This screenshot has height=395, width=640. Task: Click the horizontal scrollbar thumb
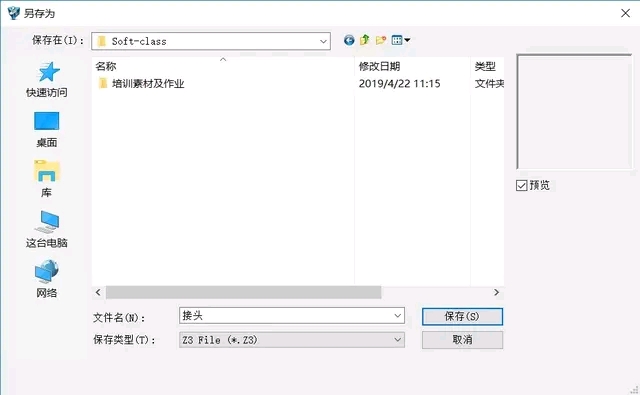tap(243, 292)
